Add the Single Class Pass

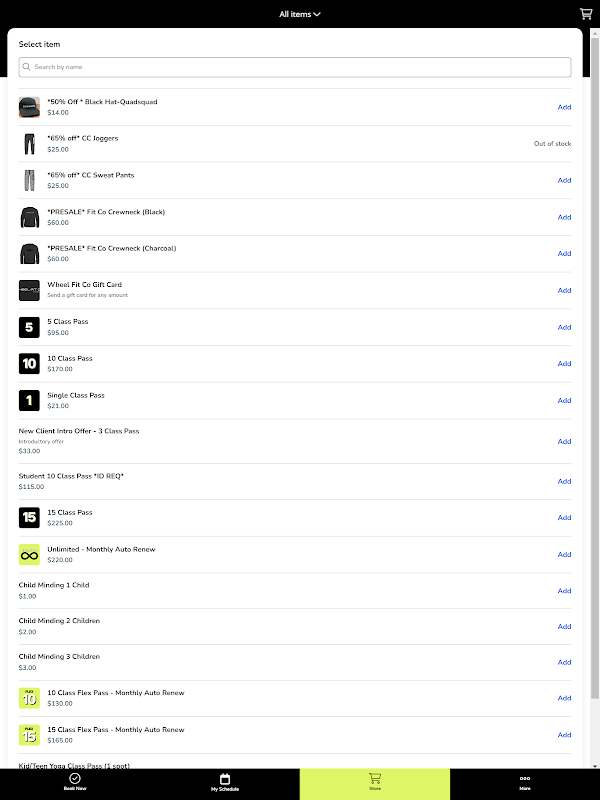(564, 401)
